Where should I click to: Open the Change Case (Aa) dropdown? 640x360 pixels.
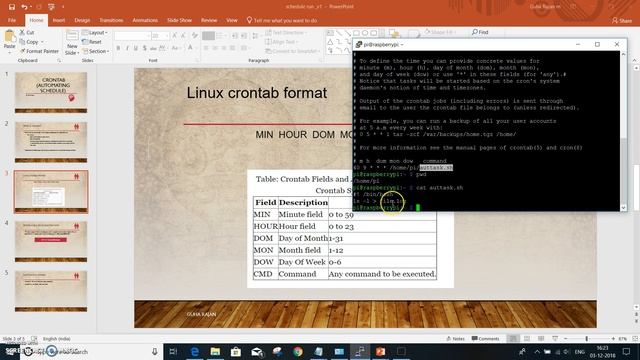tap(176, 48)
